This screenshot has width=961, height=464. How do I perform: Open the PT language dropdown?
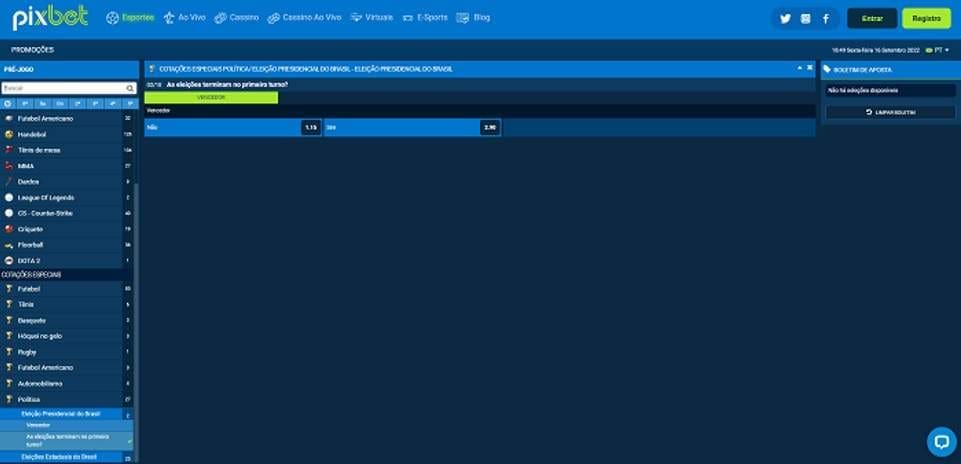tap(937, 50)
